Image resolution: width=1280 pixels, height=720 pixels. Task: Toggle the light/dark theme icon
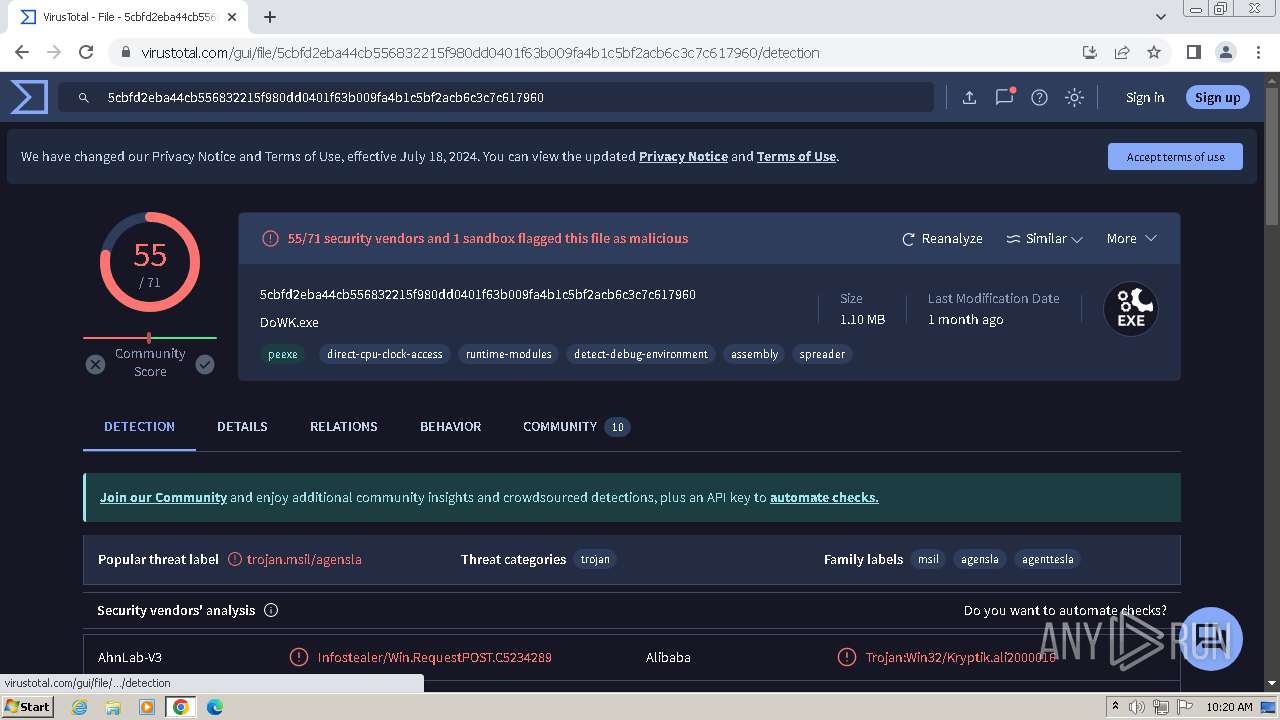1074,97
